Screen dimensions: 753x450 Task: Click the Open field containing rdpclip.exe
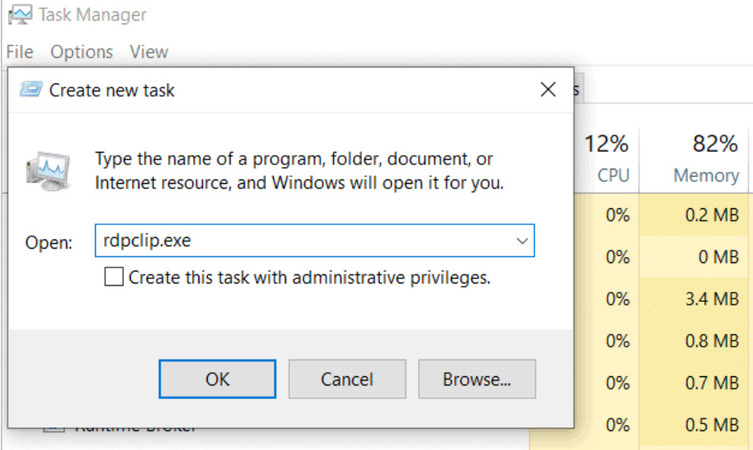(x=315, y=241)
